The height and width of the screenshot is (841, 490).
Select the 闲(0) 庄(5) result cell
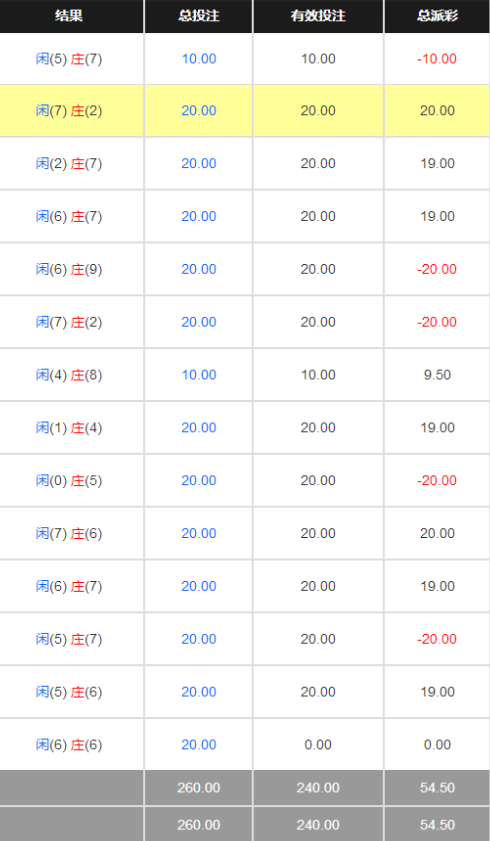[x=69, y=480]
